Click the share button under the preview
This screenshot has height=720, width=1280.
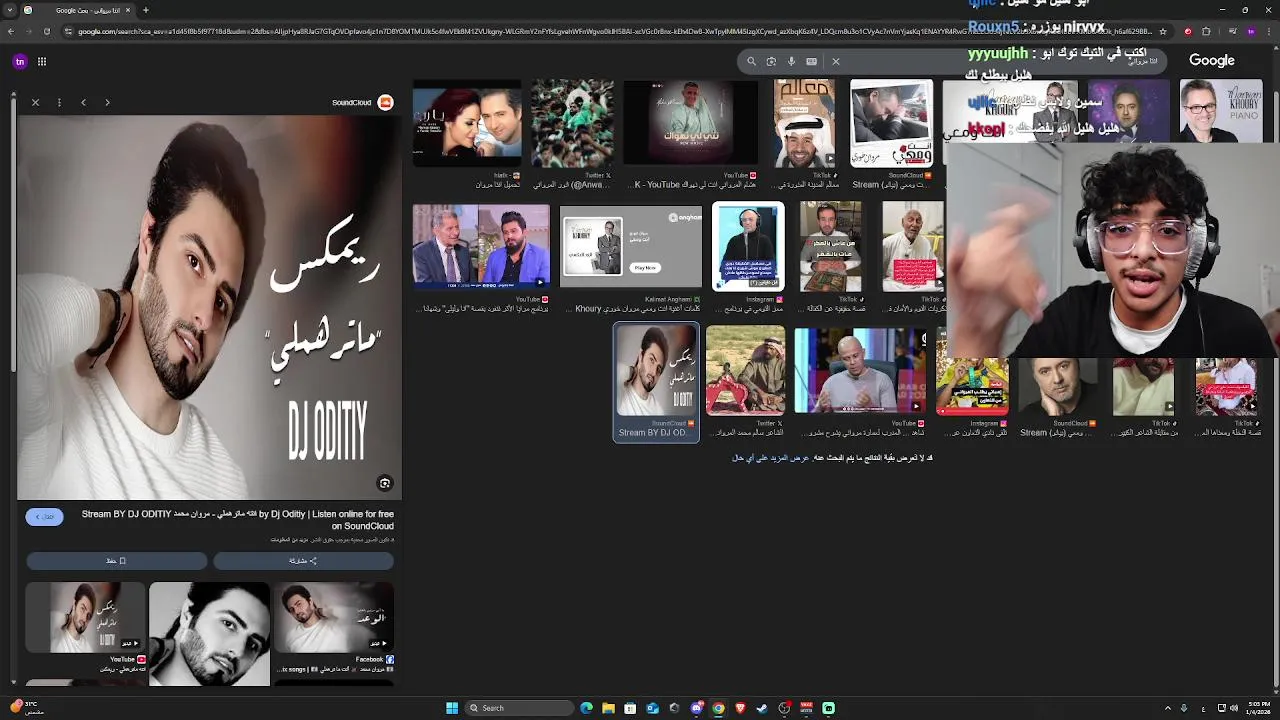tap(303, 561)
